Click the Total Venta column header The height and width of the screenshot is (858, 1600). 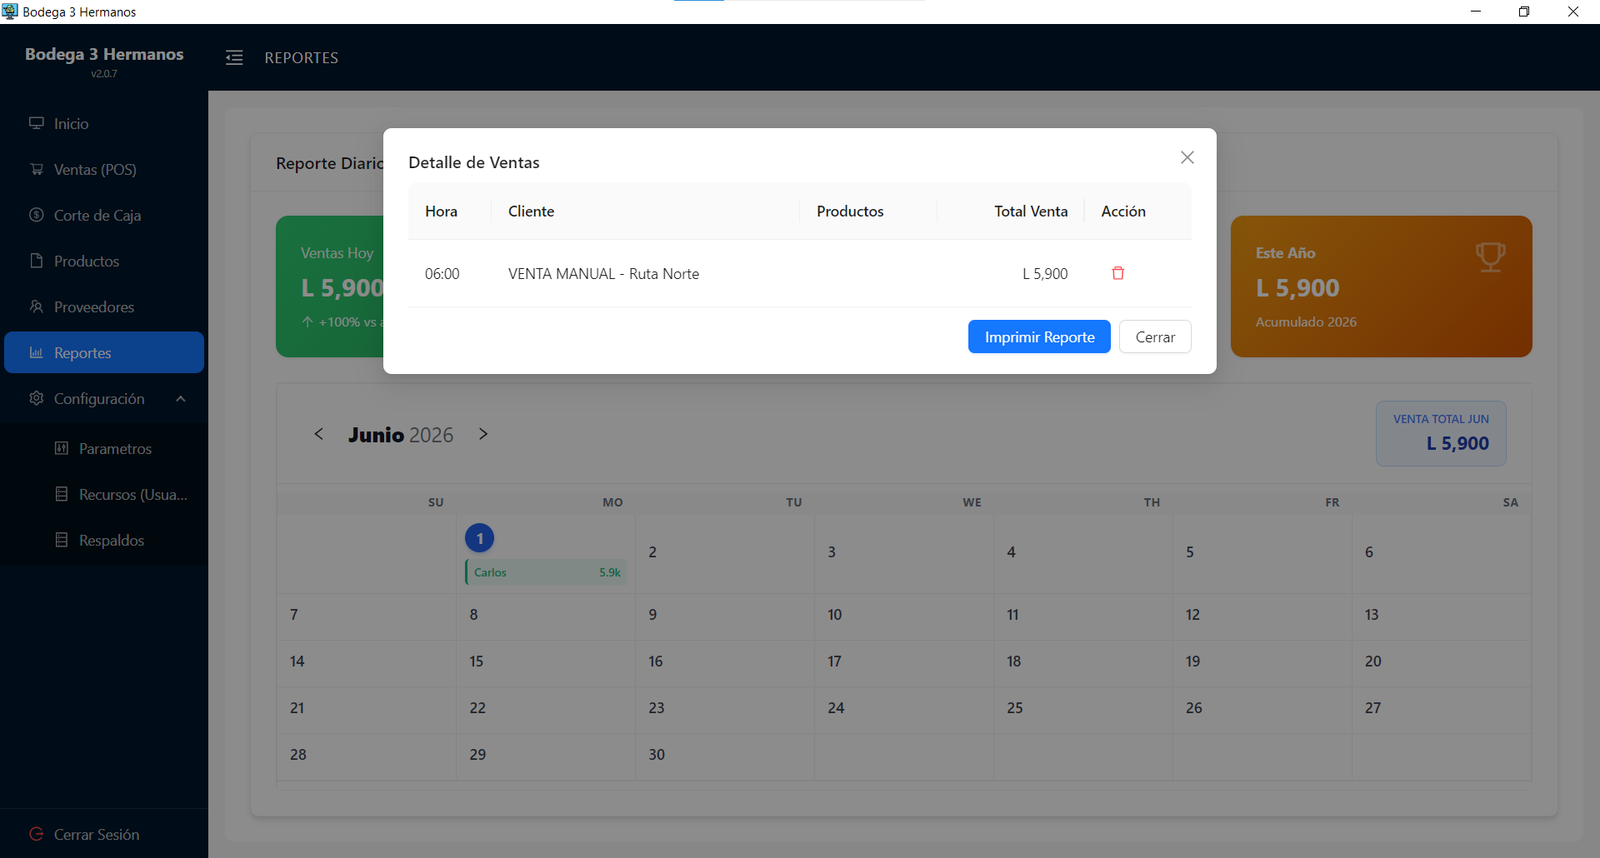coord(1011,211)
